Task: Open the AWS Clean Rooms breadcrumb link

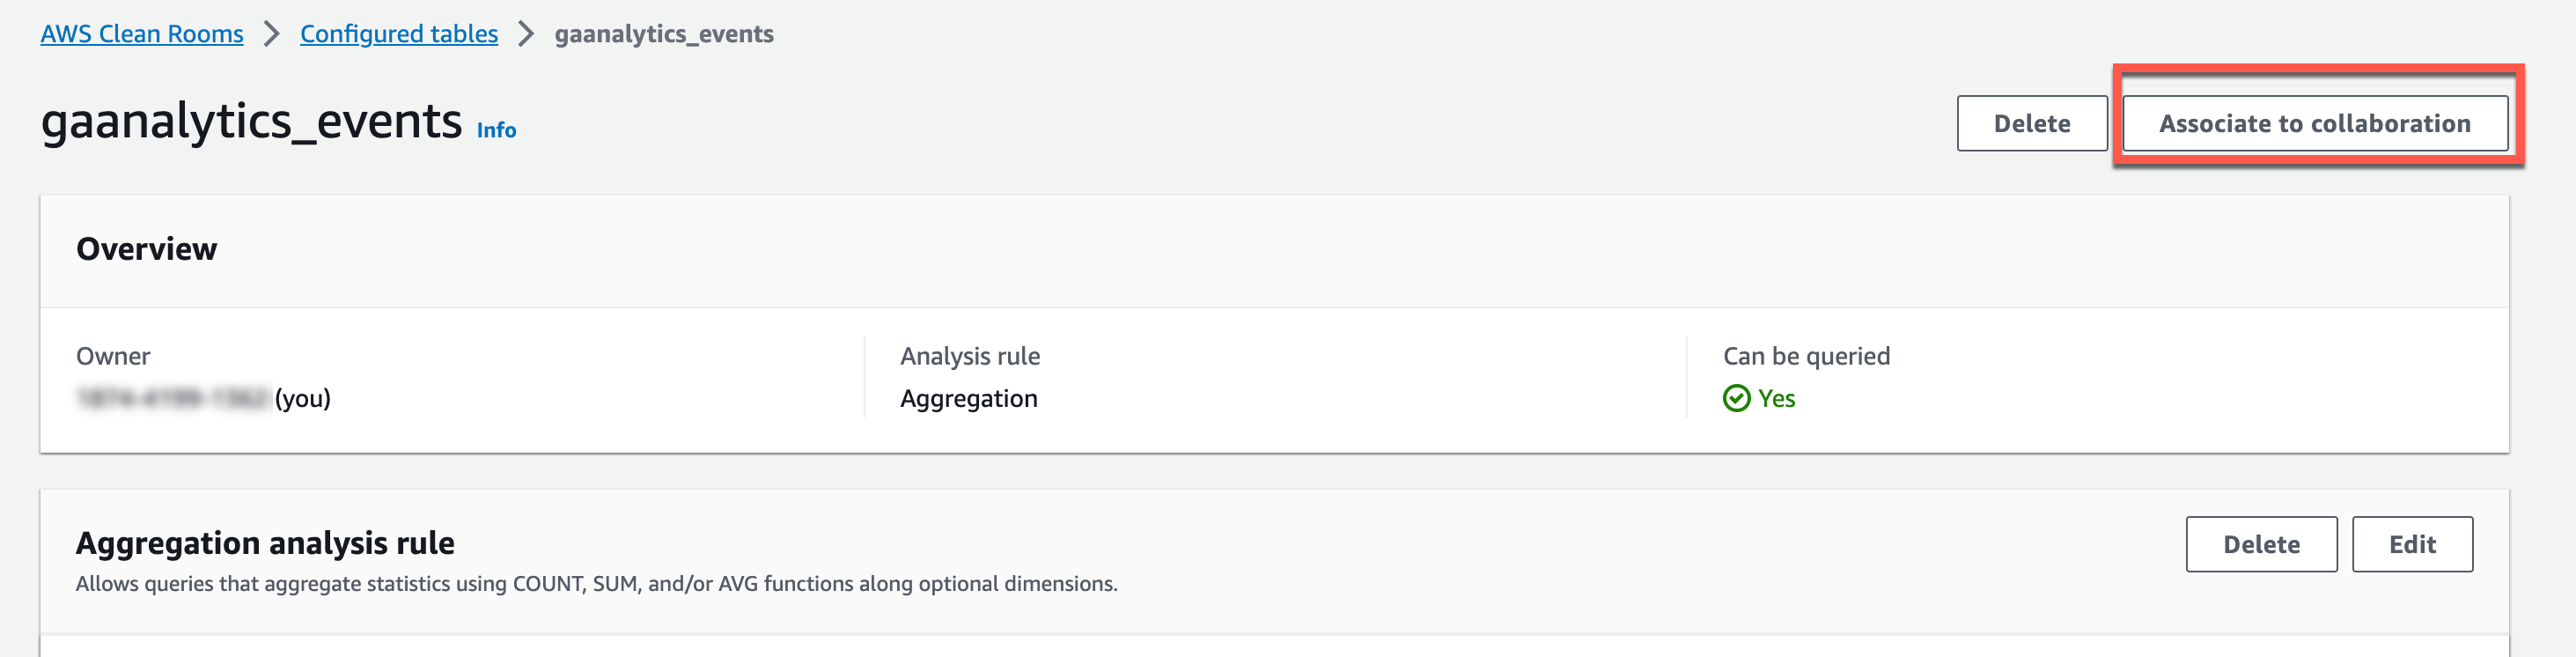Action: [141, 34]
